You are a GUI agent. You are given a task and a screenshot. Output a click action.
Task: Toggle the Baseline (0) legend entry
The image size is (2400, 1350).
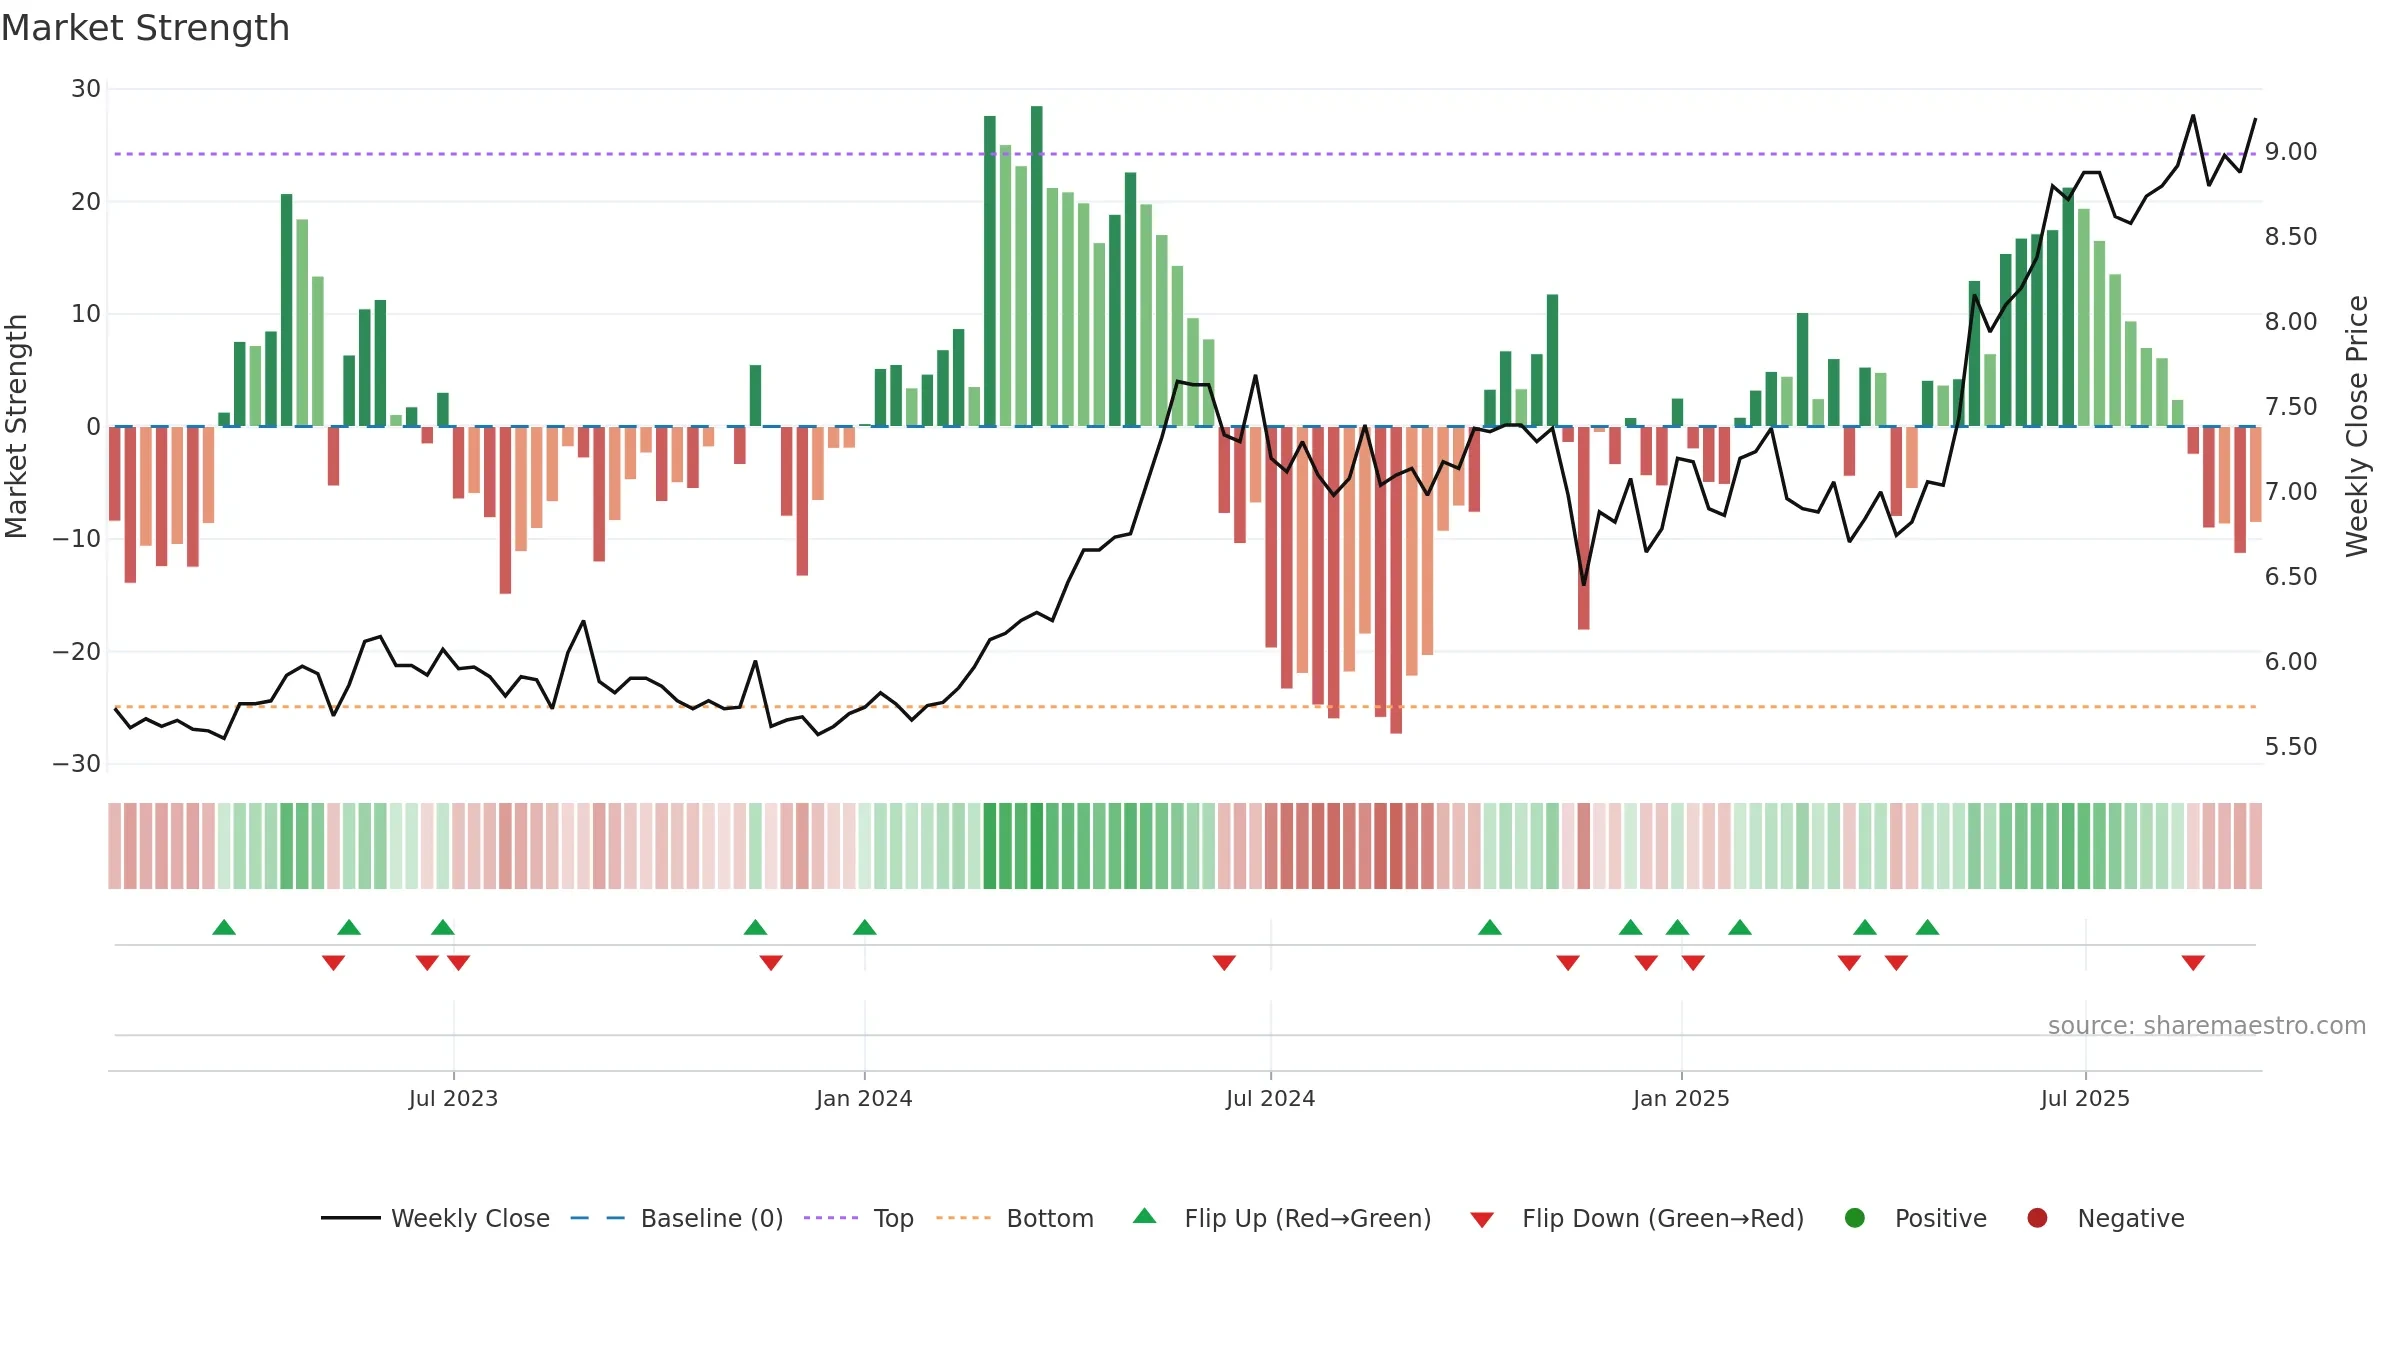pyautogui.click(x=677, y=1218)
